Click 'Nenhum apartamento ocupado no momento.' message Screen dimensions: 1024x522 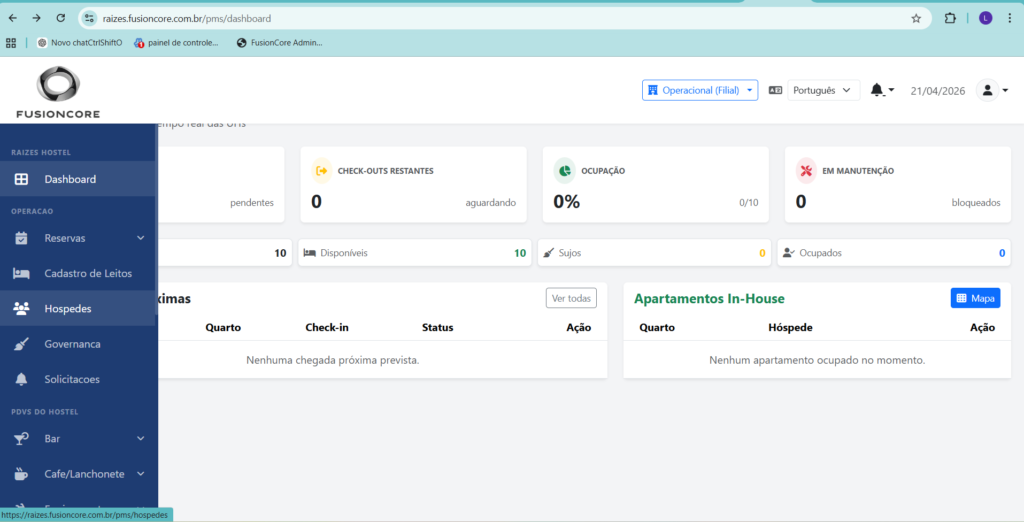[x=817, y=360]
